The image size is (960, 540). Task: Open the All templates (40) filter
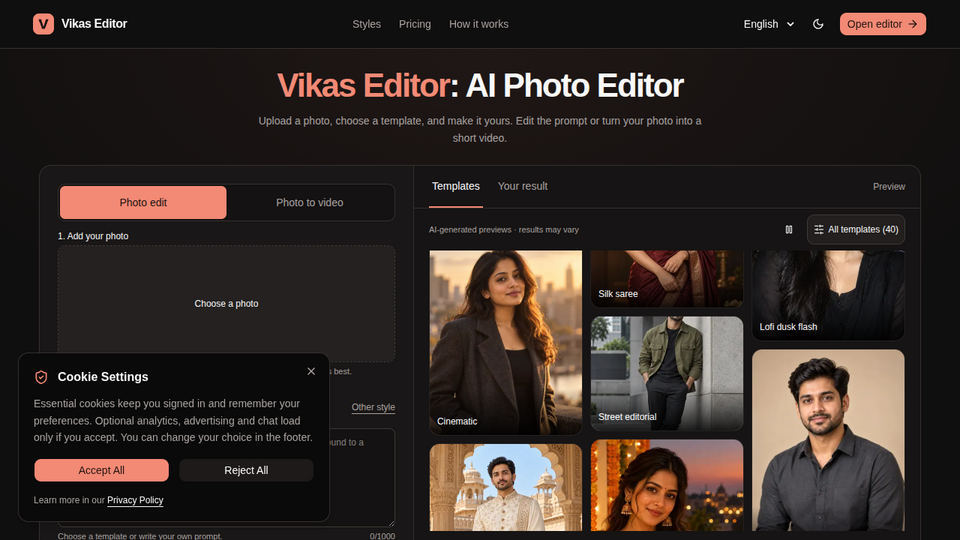pos(856,230)
